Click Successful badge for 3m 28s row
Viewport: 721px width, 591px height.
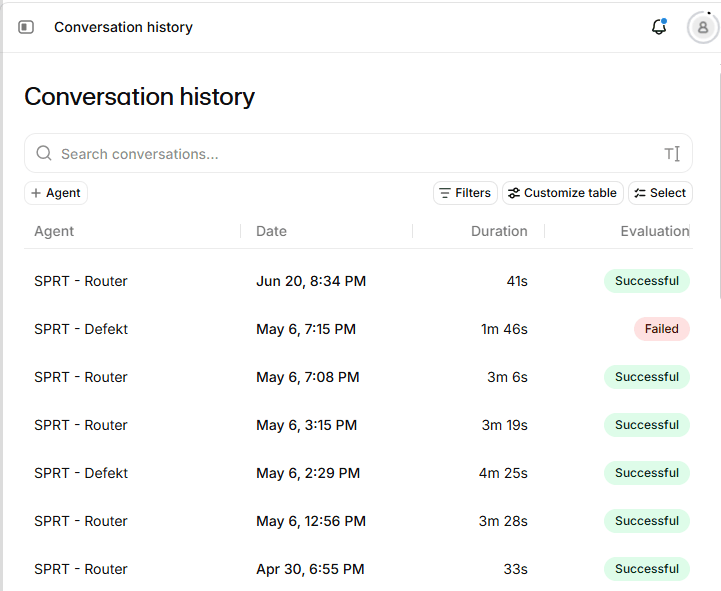coord(647,521)
